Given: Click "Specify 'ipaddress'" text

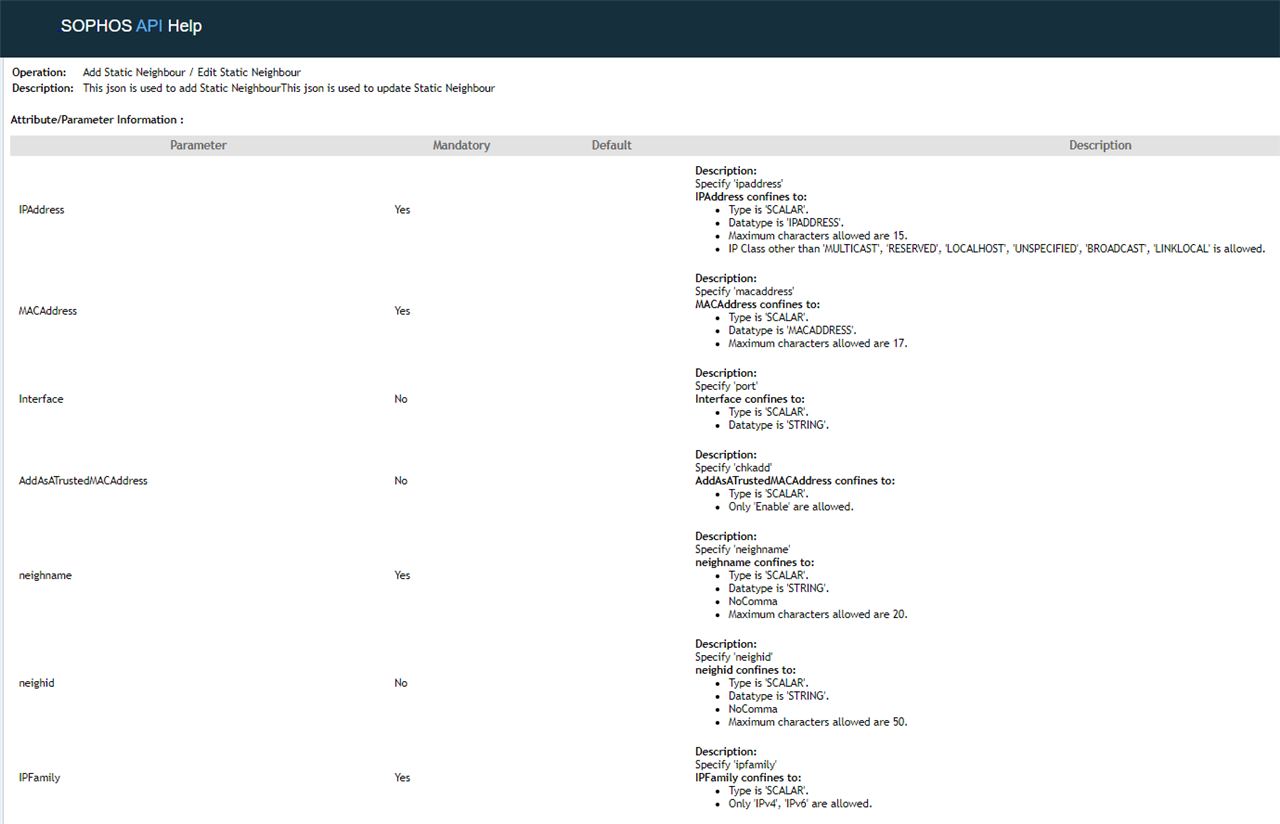Looking at the screenshot, I should pyautogui.click(x=739, y=184).
